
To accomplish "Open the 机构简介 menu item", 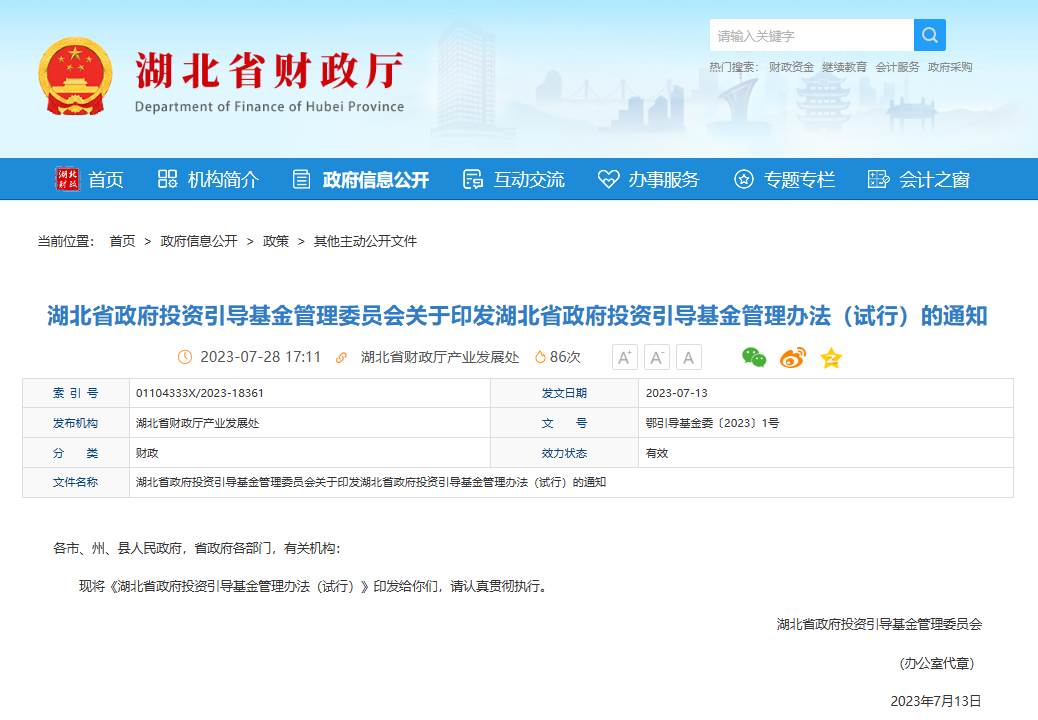I will click(x=223, y=179).
